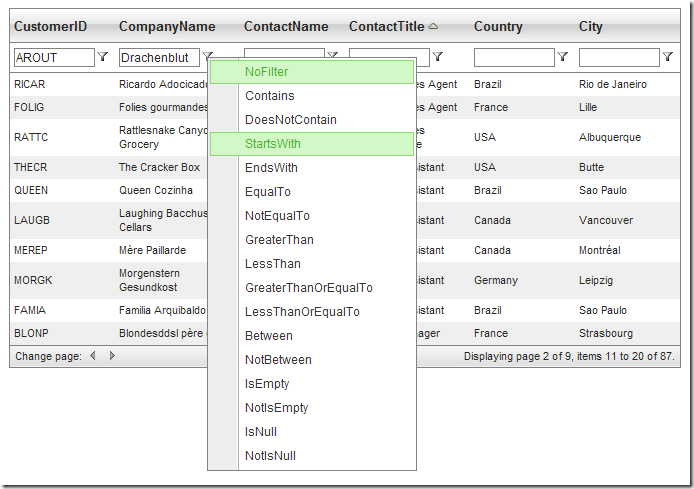Screen dimensions: 694x489
Task: Focus the CustomerID filter box containing AROUT
Action: (54, 58)
